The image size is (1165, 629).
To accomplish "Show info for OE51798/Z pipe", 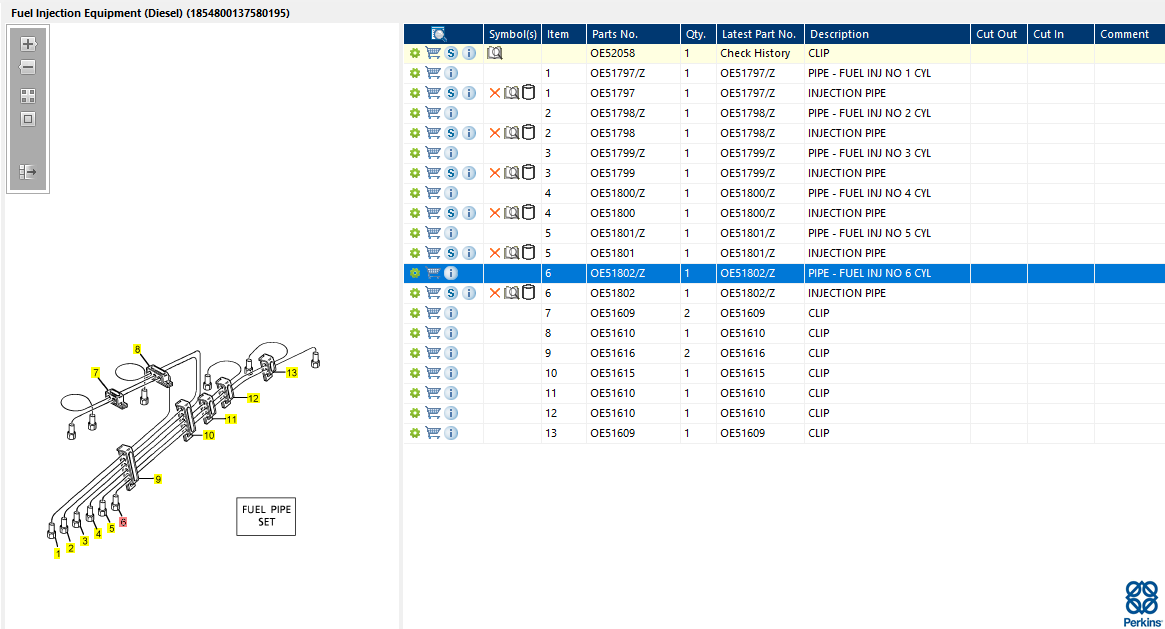I will click(451, 113).
